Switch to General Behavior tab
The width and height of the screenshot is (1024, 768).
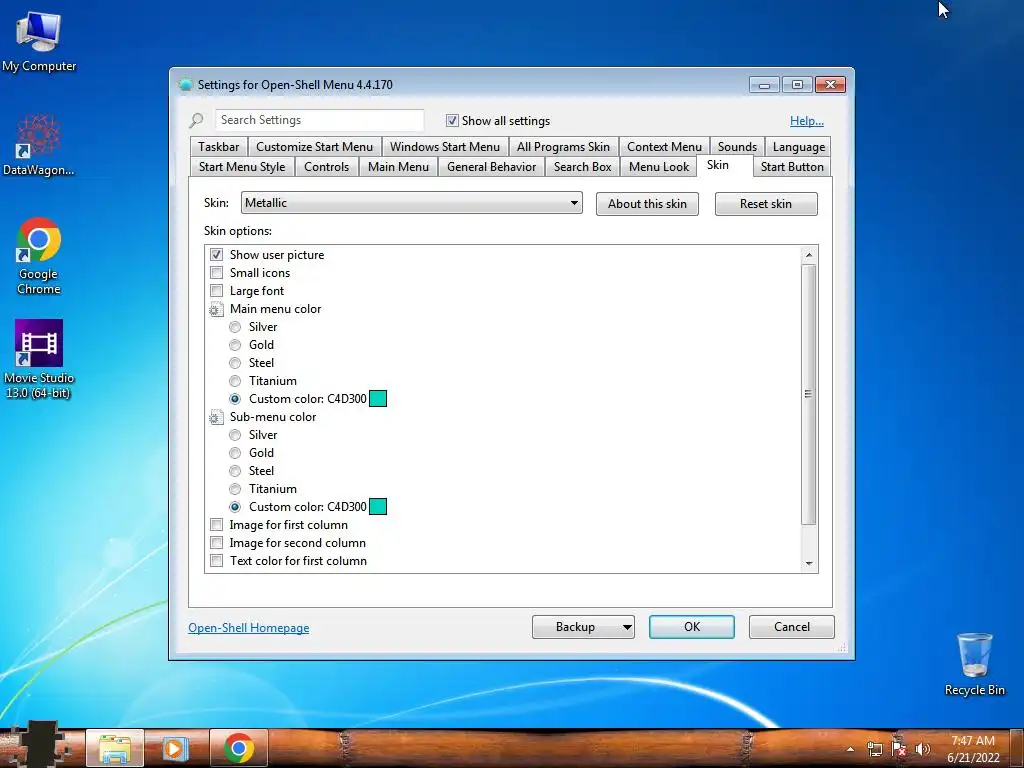click(x=492, y=167)
